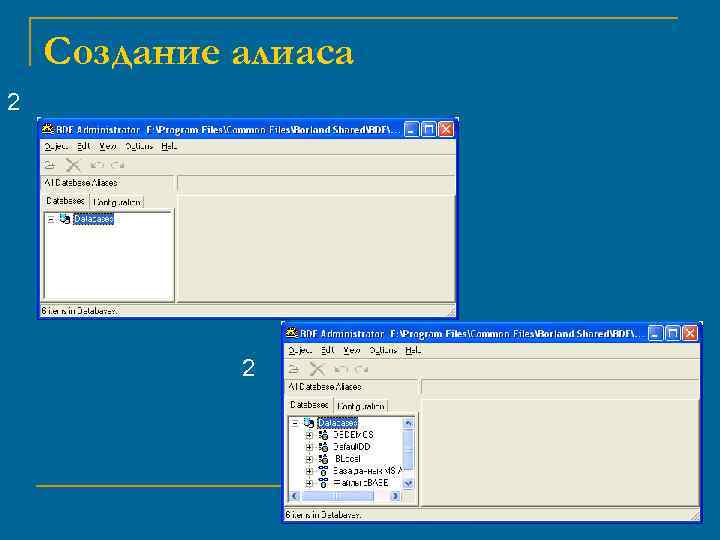Open Help menu in lower window

(413, 350)
